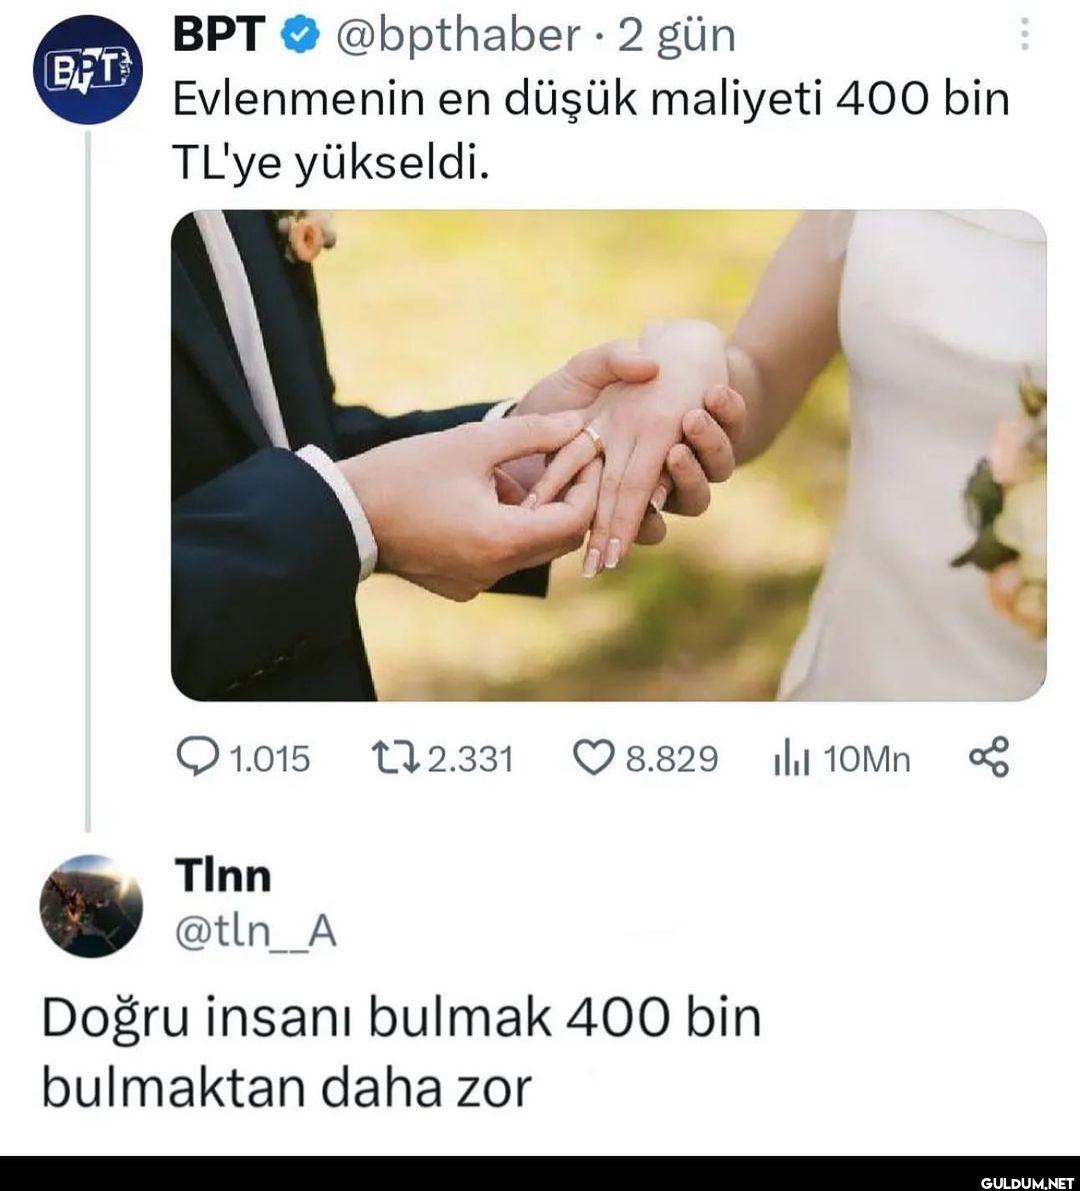Click the 10Mn views count
Image resolution: width=1080 pixels, height=1191 pixels.
pos(867,759)
